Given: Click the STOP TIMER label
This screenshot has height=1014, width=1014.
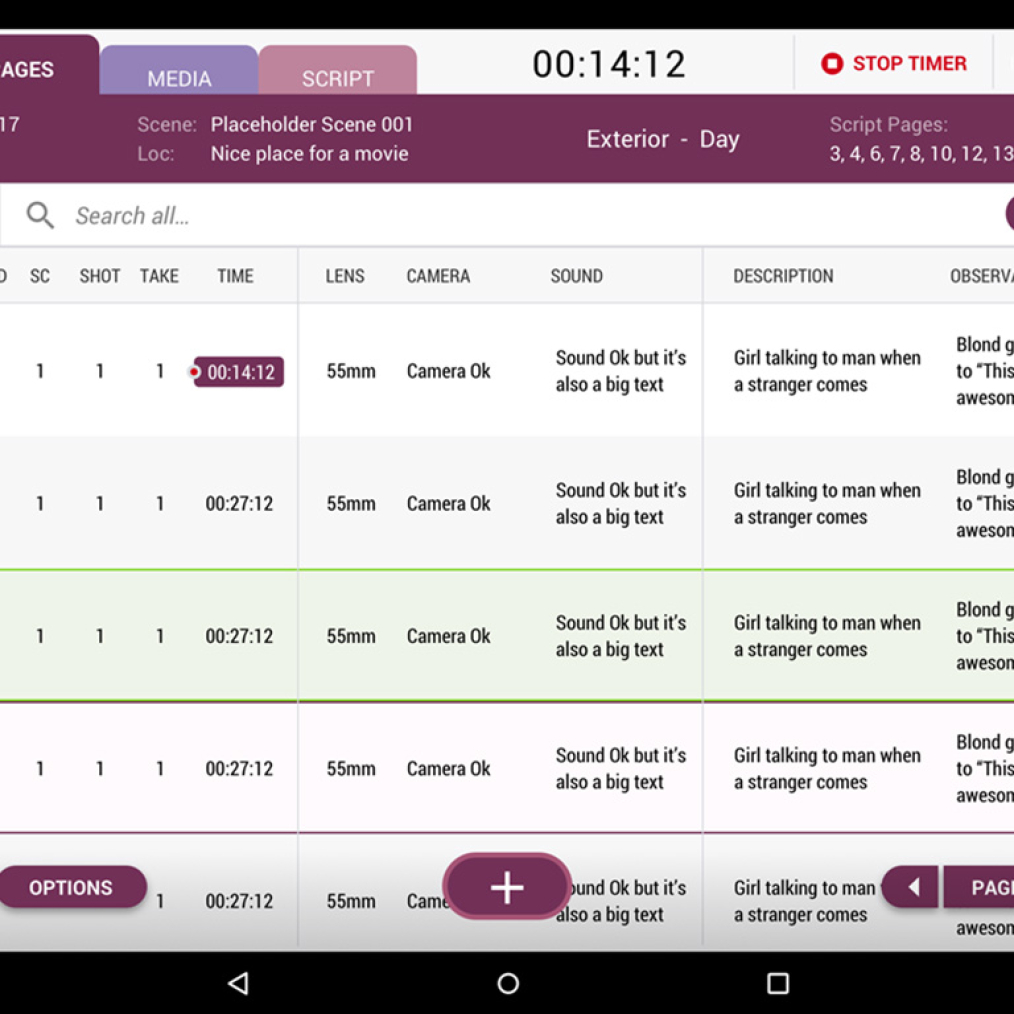Looking at the screenshot, I should click(x=909, y=64).
